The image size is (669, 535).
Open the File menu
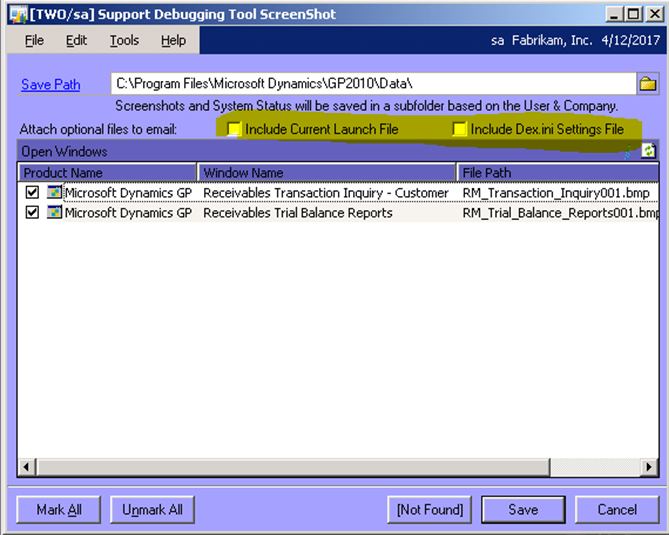coord(34,41)
